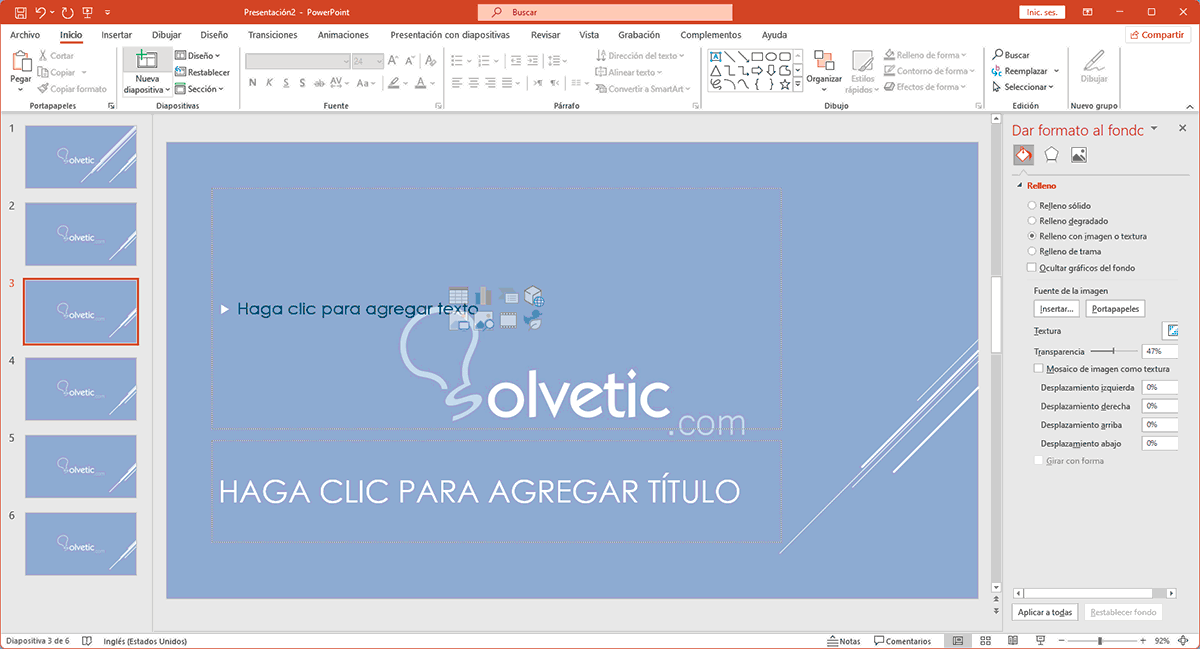Viewport: 1200px width, 649px height.
Task: Check Ocultar gráficos del fondo
Action: [x=1032, y=268]
